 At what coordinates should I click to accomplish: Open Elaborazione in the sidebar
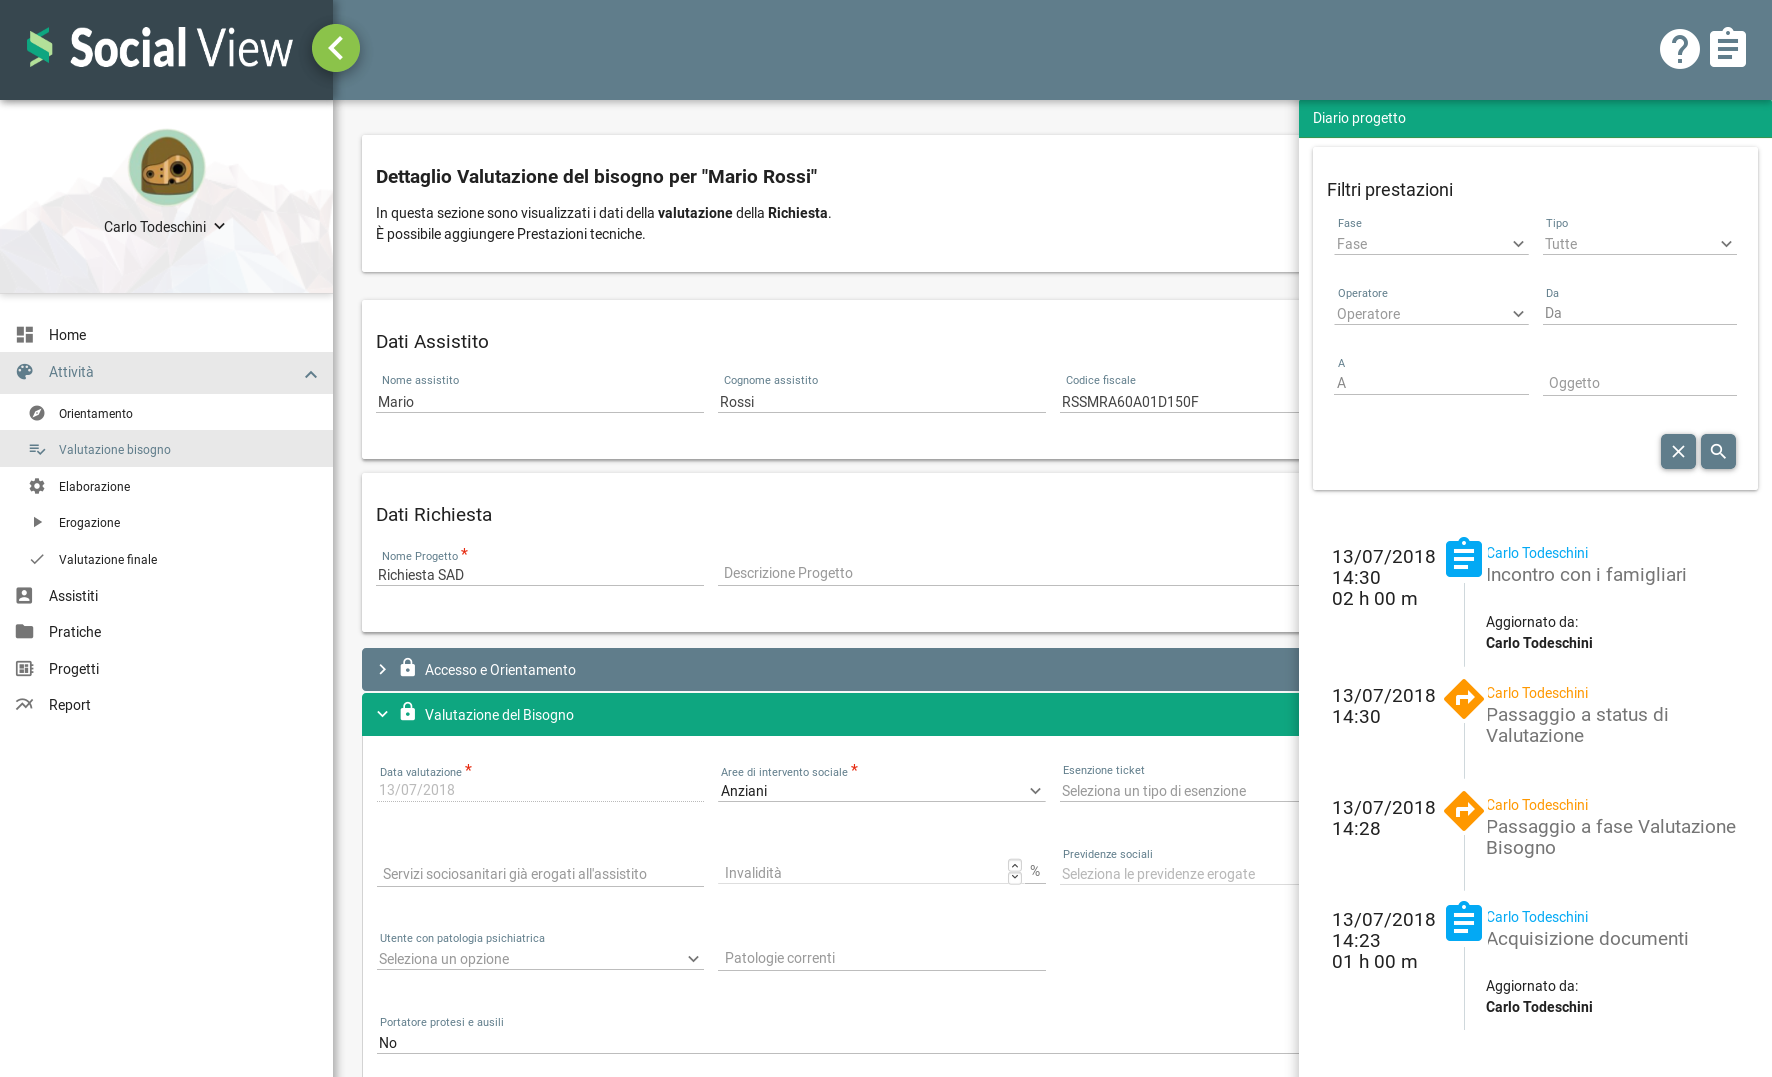94,487
